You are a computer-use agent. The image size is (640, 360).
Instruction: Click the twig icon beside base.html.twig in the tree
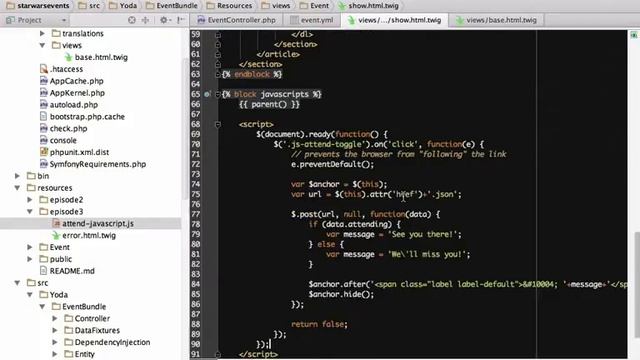point(69,57)
